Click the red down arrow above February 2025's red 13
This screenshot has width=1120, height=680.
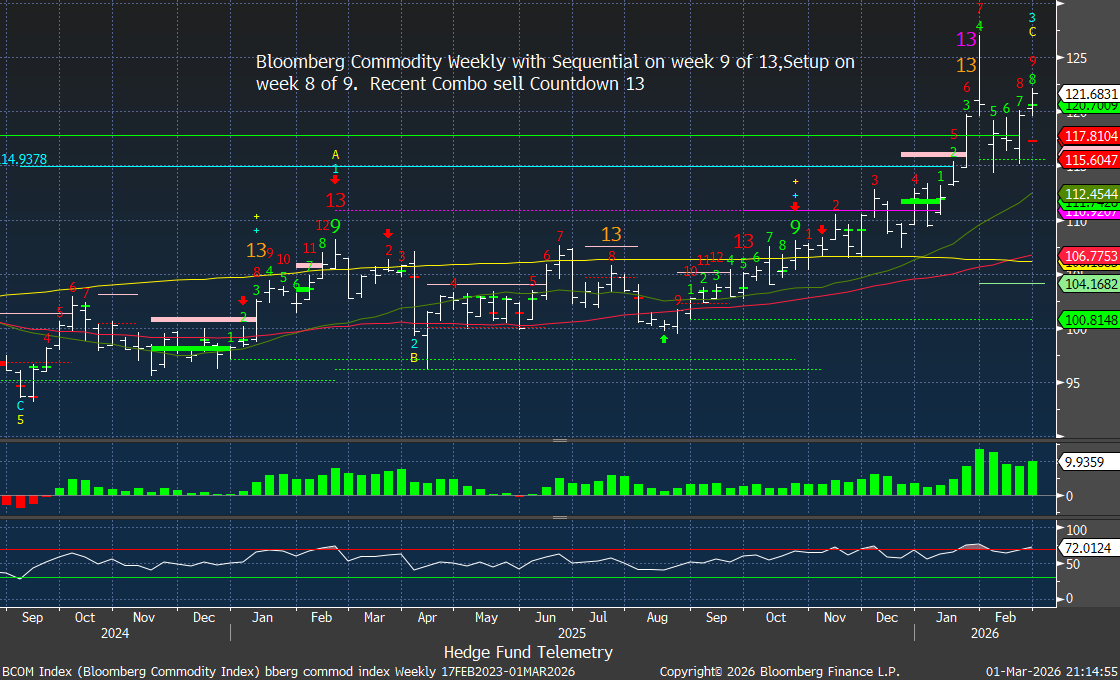[x=336, y=180]
